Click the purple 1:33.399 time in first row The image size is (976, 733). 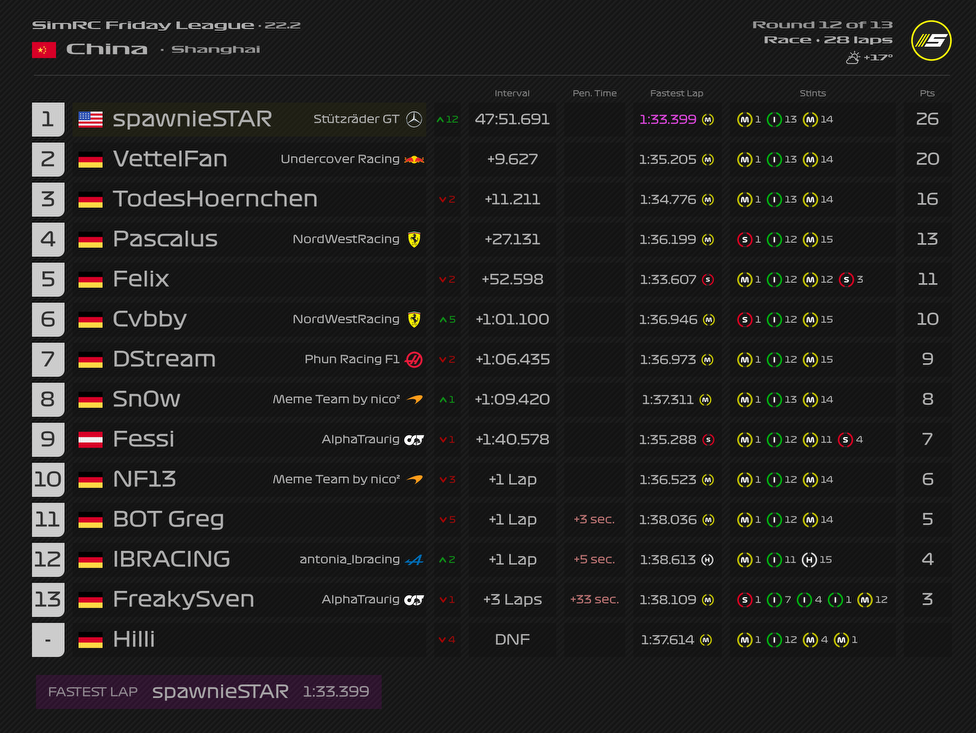tap(669, 119)
